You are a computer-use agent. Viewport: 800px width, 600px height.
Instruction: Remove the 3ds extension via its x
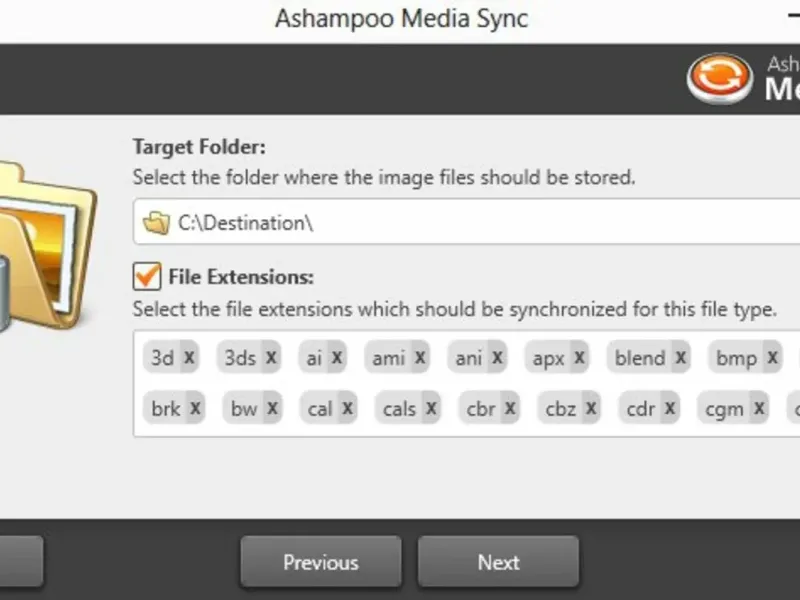coord(271,357)
